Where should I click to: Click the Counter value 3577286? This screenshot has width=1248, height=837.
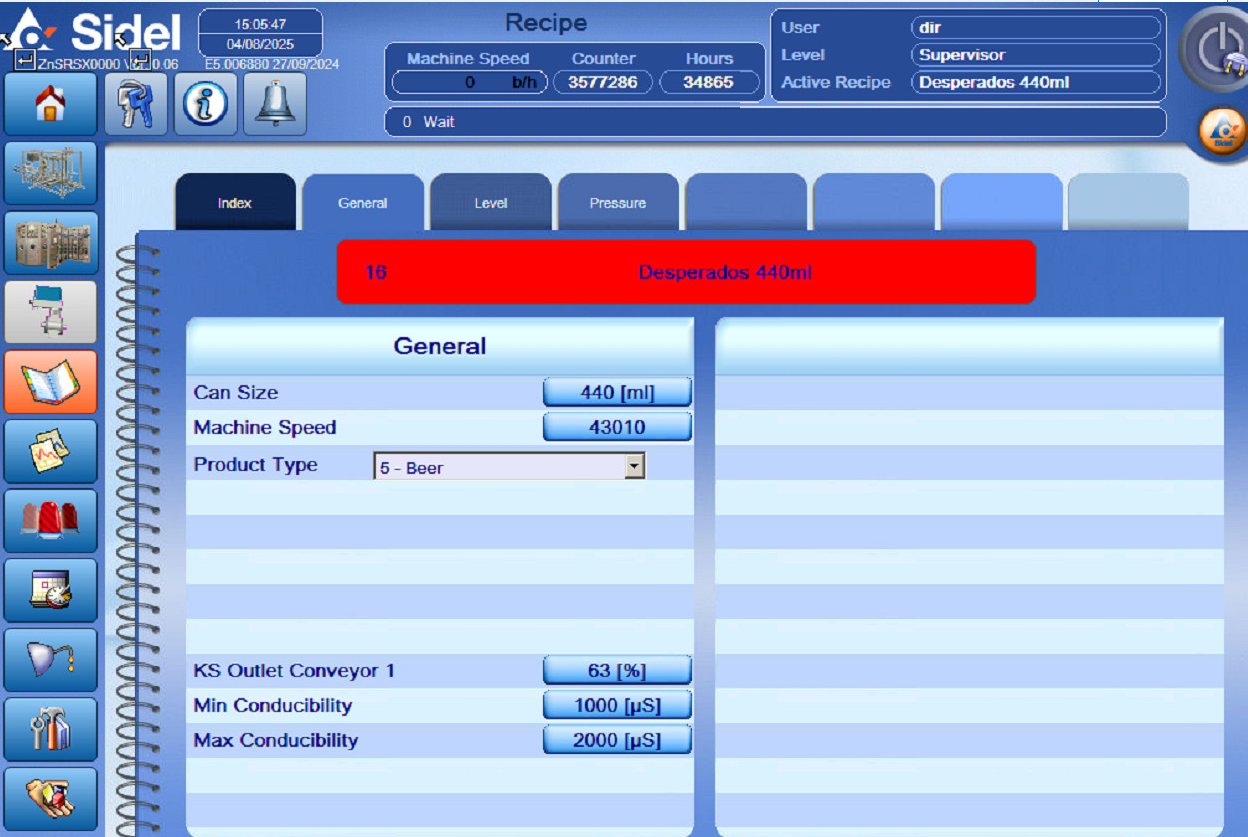603,83
